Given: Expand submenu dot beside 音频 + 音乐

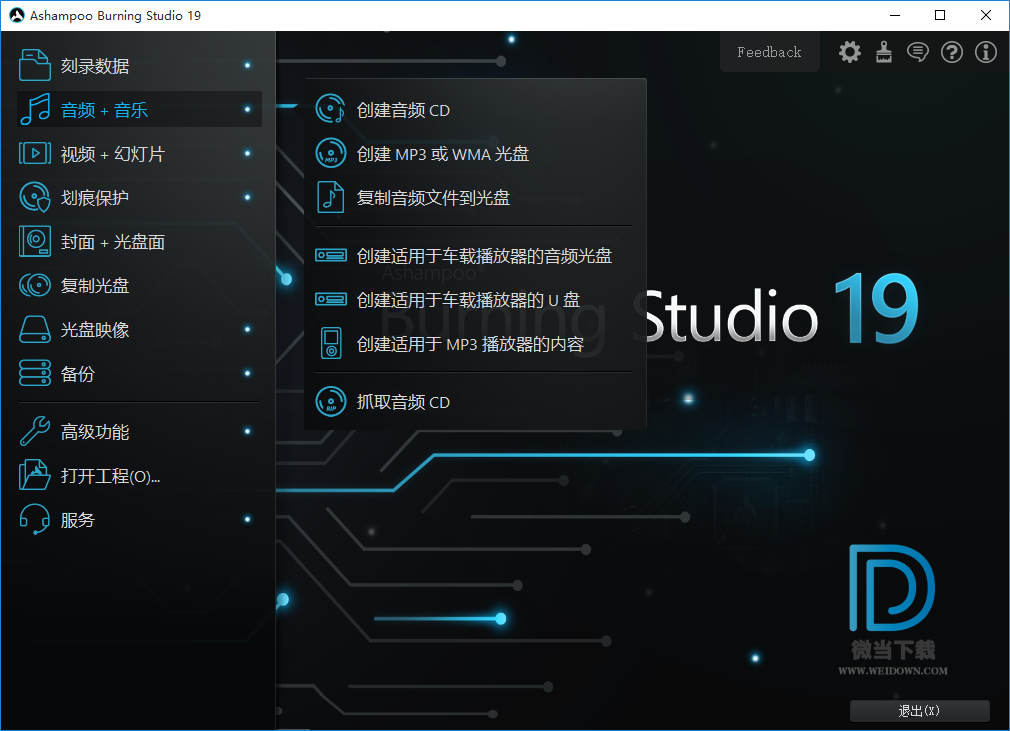Looking at the screenshot, I should [247, 109].
